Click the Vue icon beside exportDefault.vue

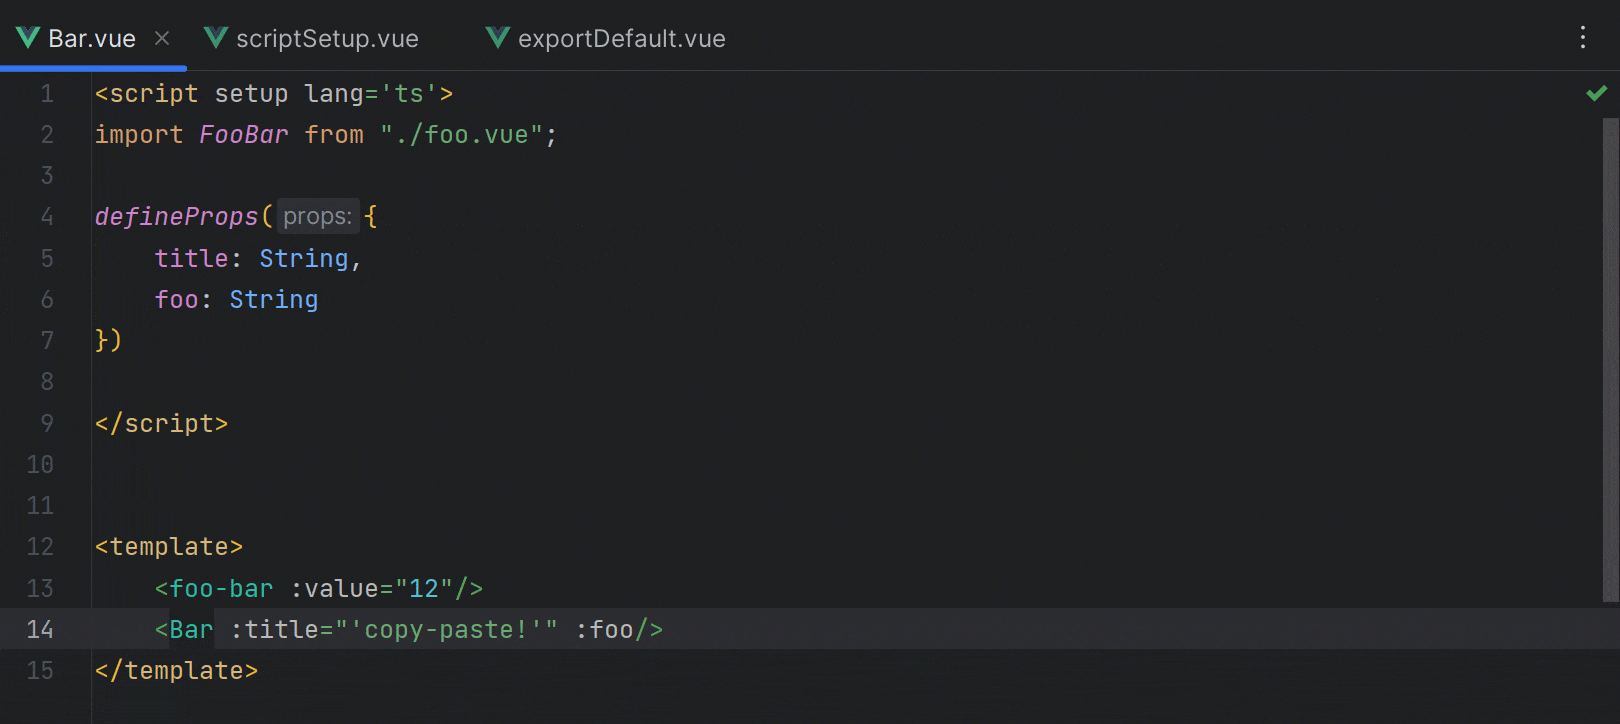click(x=497, y=38)
